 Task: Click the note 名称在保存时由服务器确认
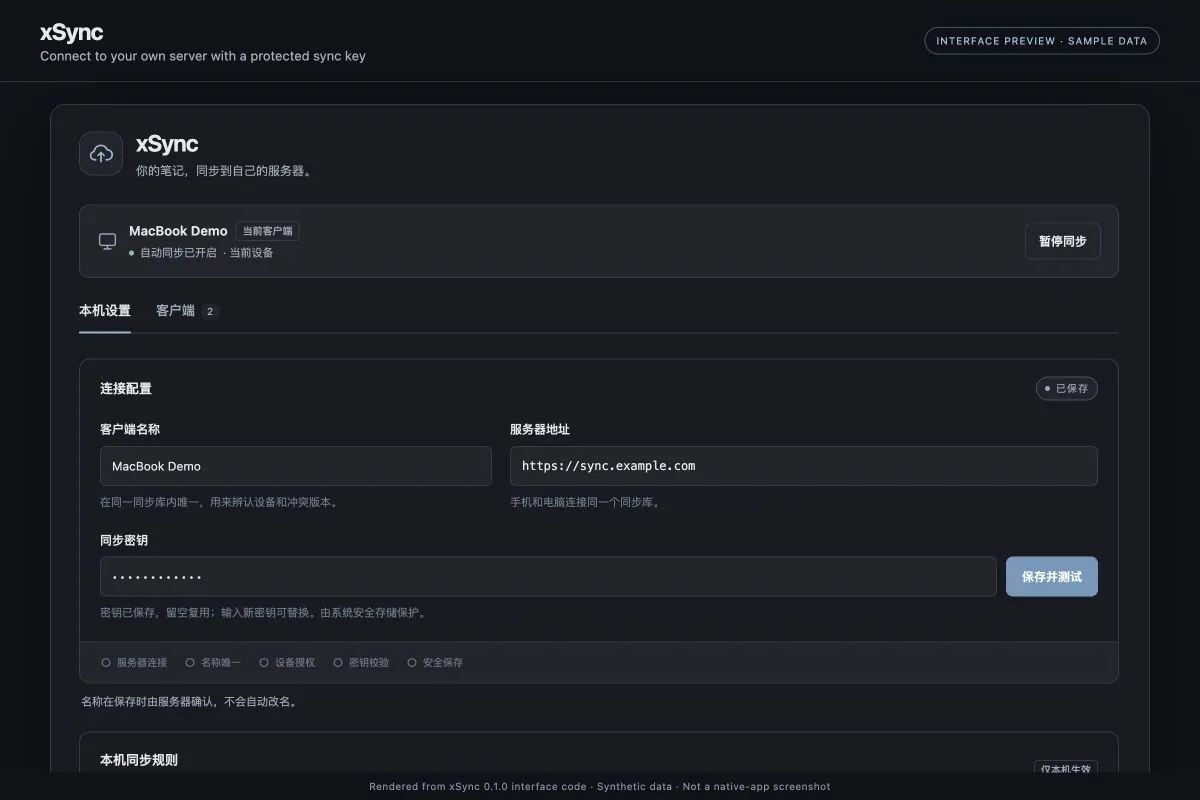point(189,702)
